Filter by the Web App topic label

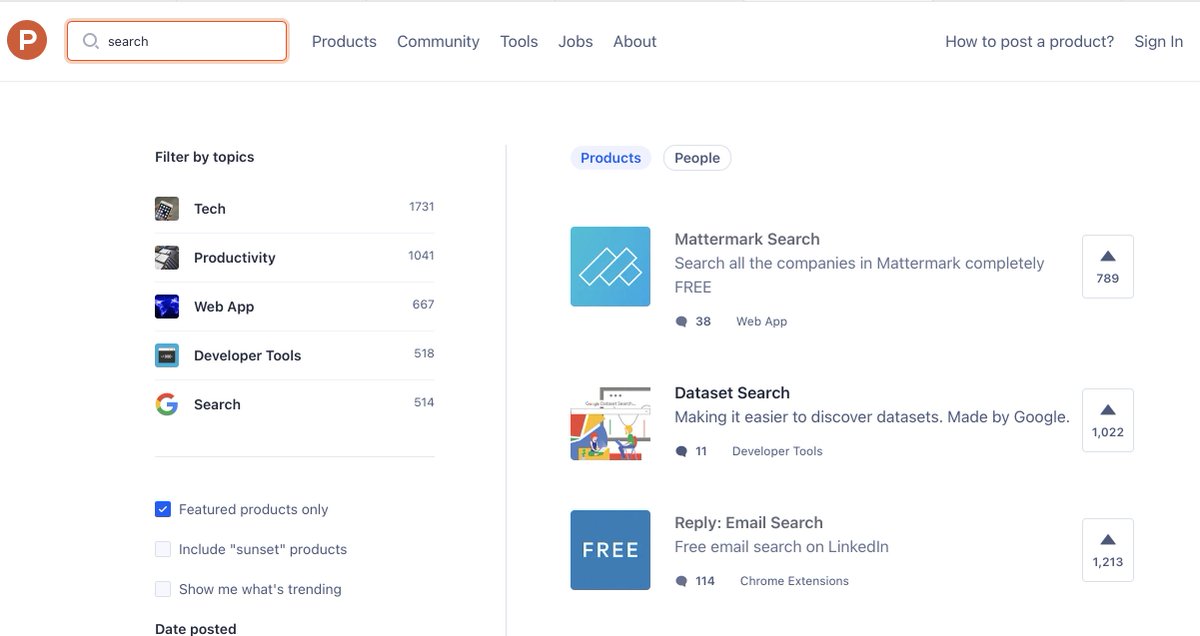[224, 306]
